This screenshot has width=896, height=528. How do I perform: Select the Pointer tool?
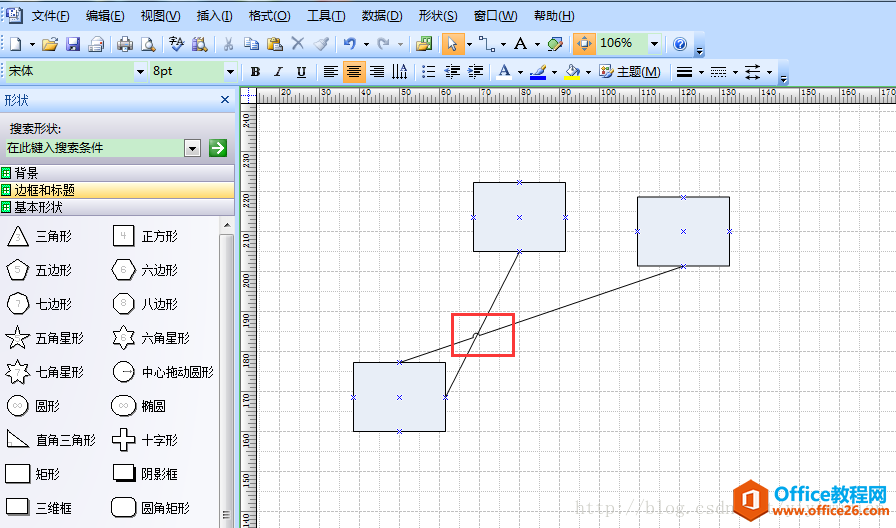(x=451, y=44)
